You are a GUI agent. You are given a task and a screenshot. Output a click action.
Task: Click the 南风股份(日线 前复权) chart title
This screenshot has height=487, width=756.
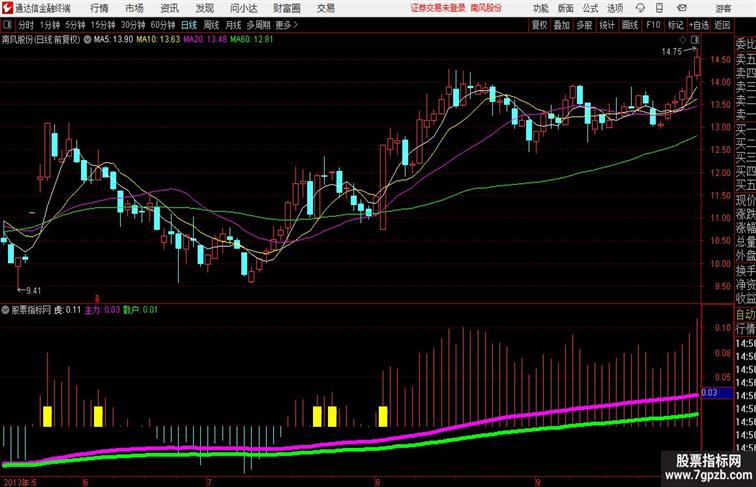pyautogui.click(x=41, y=40)
